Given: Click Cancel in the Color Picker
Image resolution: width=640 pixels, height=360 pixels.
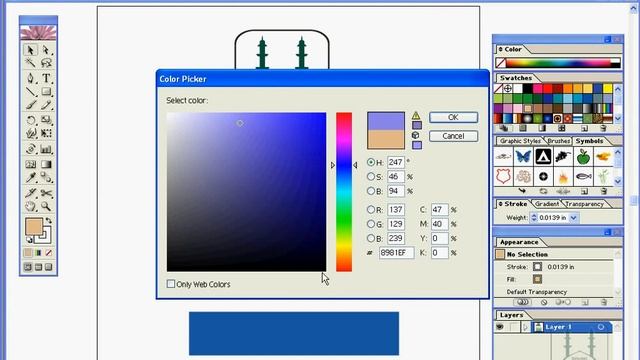Looking at the screenshot, I should pyautogui.click(x=453, y=136).
